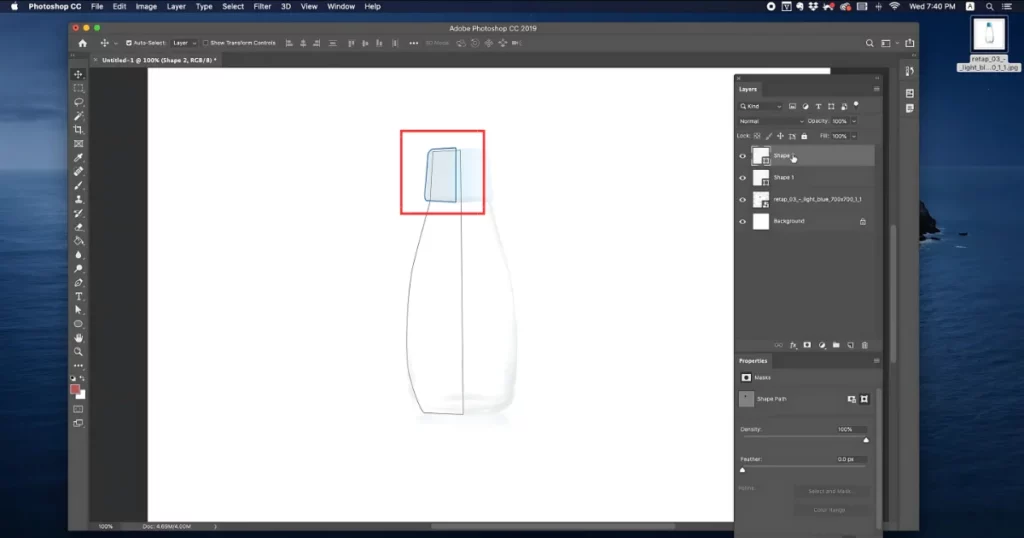Open the Filter menu
The image size is (1024, 538).
262,7
